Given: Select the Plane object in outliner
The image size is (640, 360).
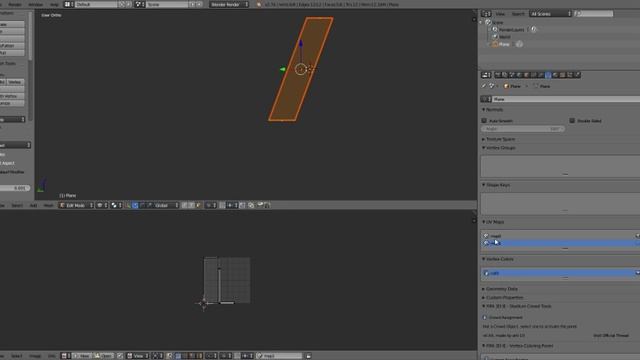Looking at the screenshot, I should (504, 44).
